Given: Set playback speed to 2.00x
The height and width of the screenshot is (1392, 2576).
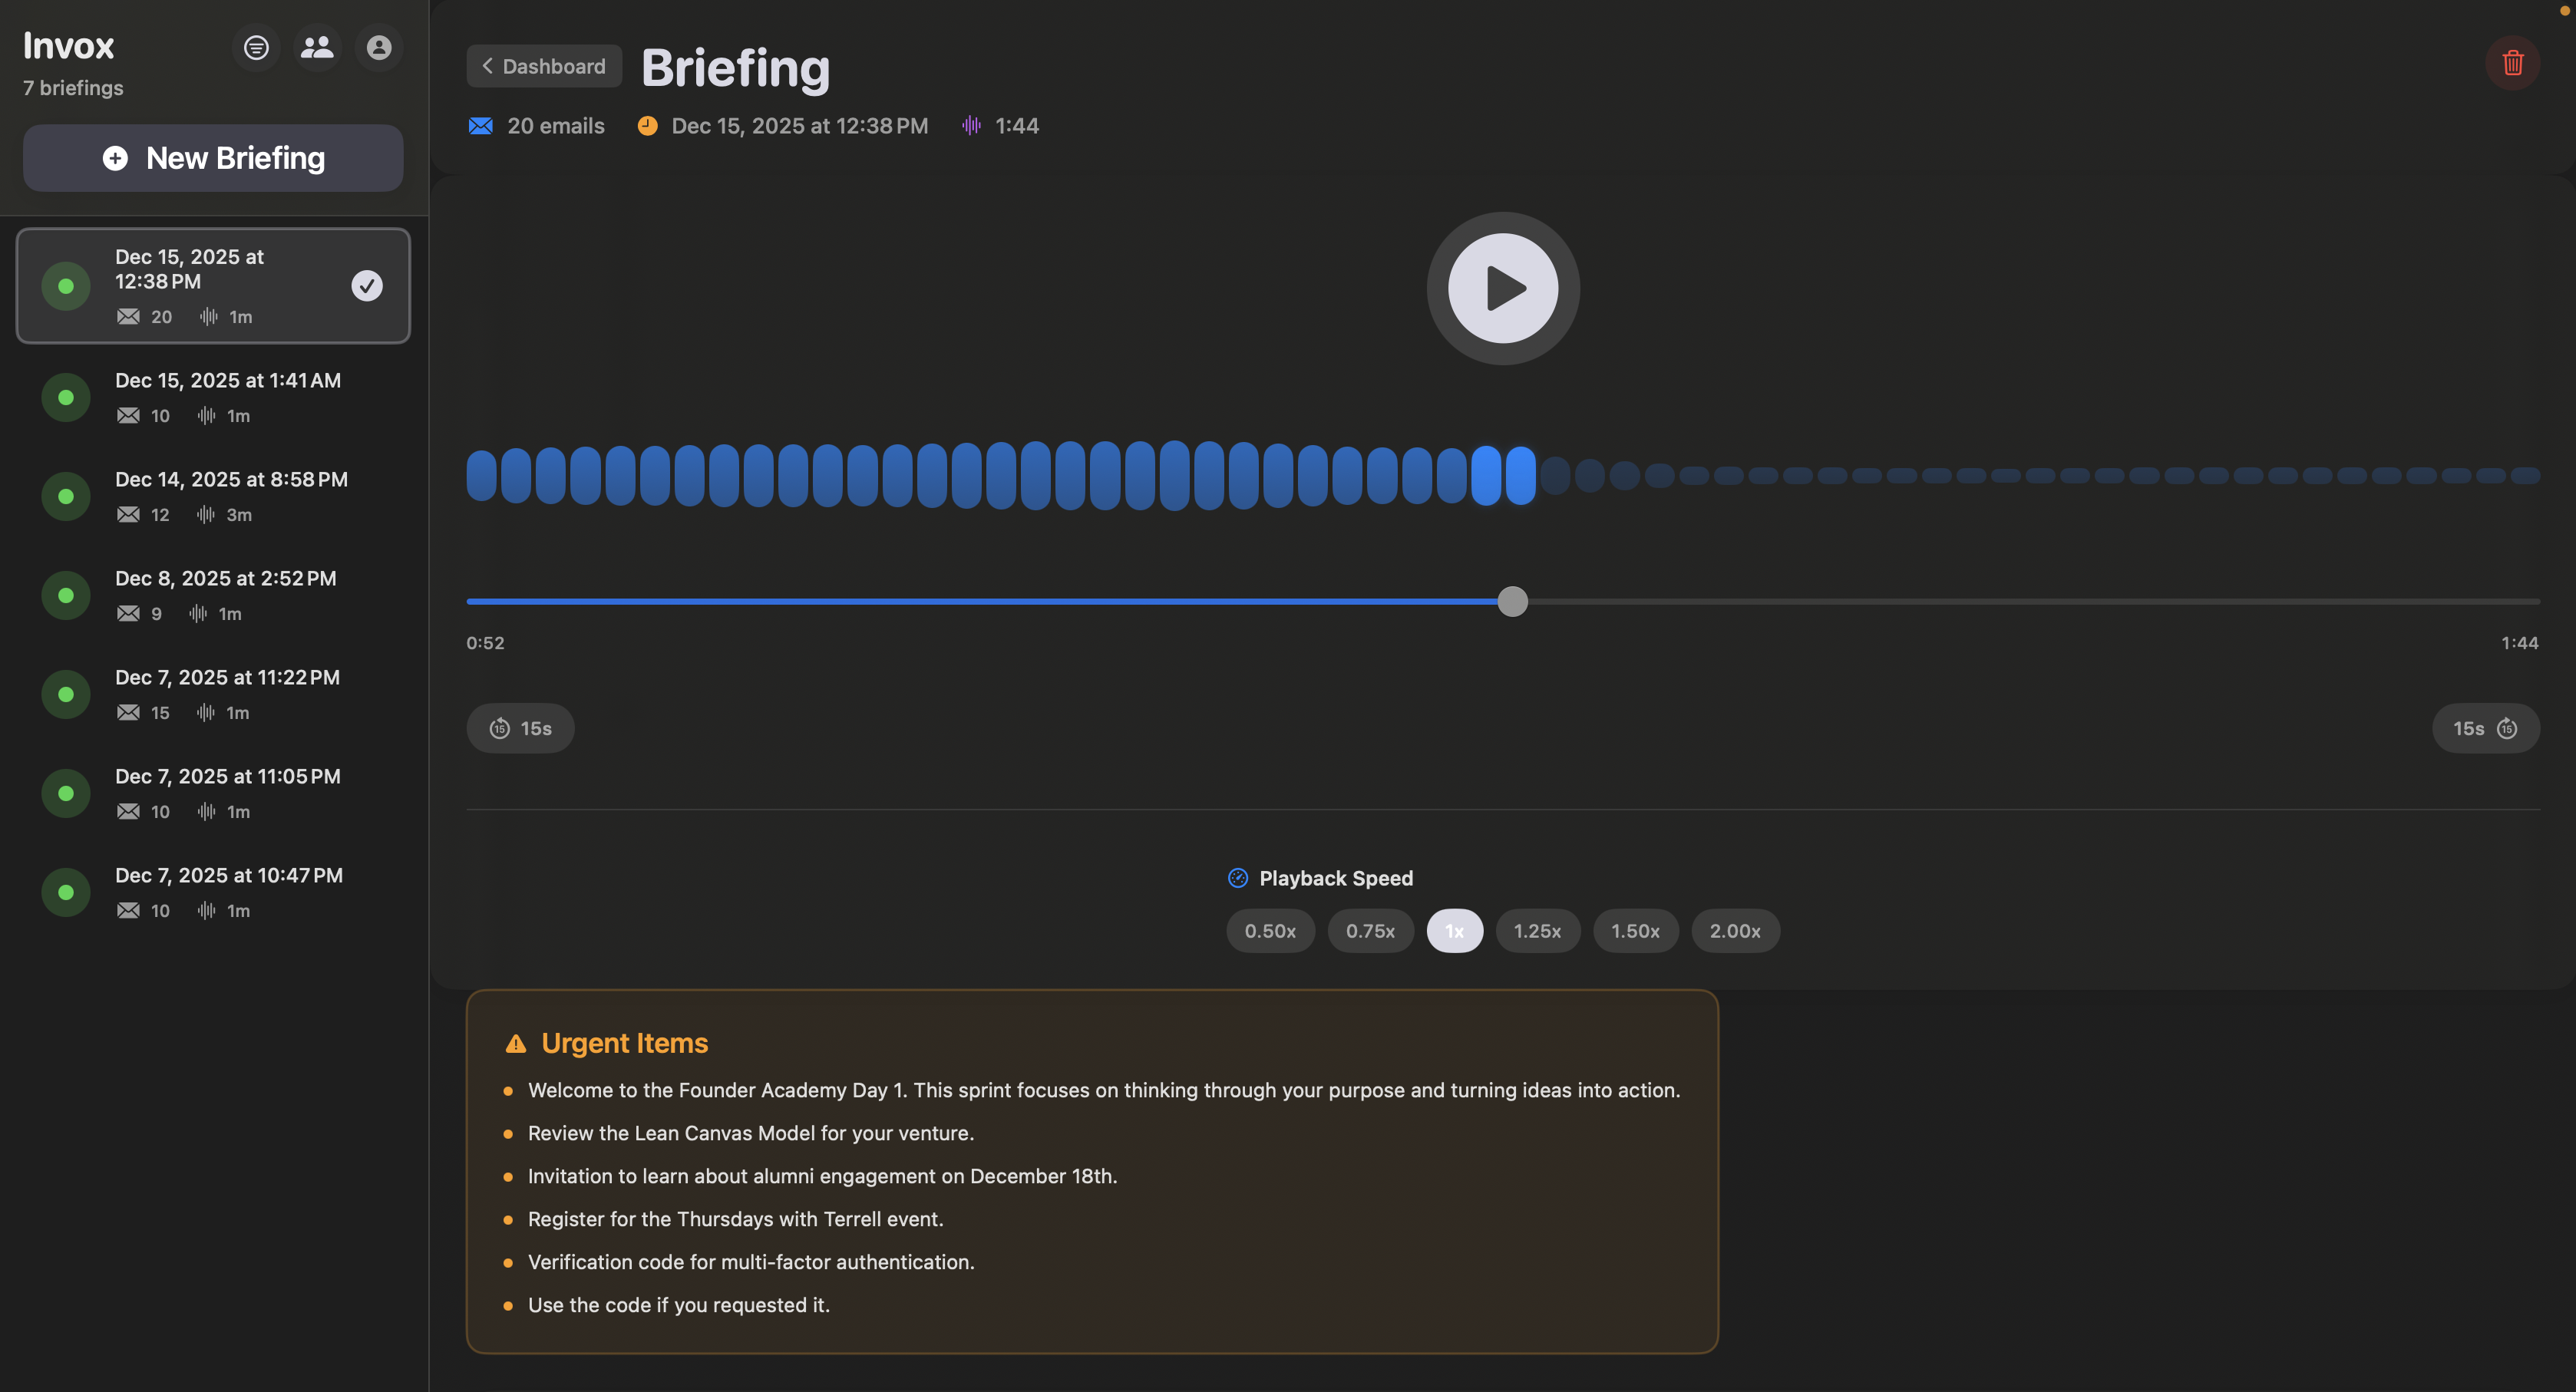Looking at the screenshot, I should coord(1734,931).
